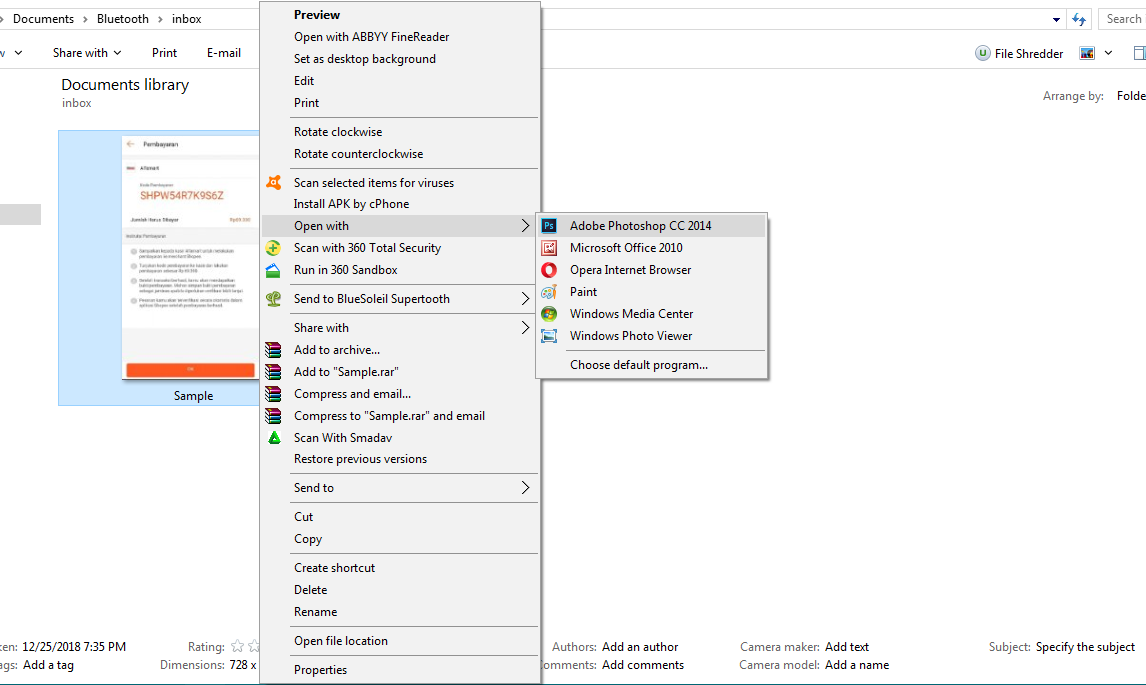Click the Microsoft Office 2010 icon
The width and height of the screenshot is (1146, 685).
(x=549, y=248)
